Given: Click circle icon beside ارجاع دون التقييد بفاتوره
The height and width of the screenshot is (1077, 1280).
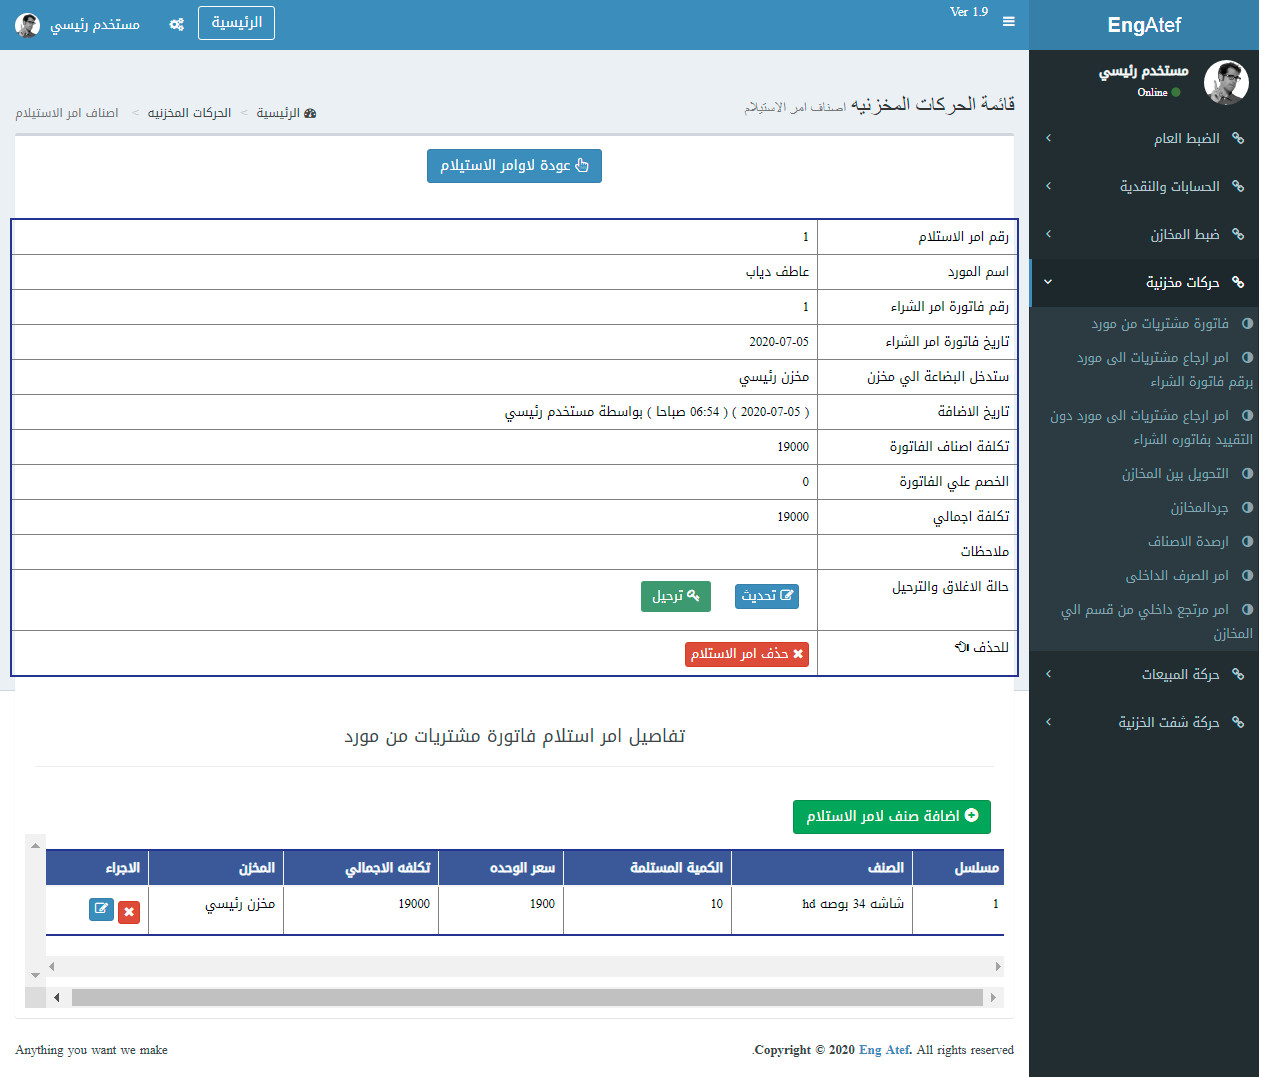Looking at the screenshot, I should [1247, 415].
